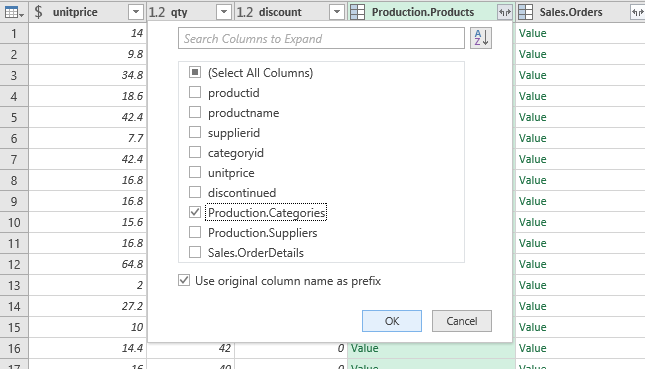Viewport: 645px width, 369px height.
Task: Toggle the Select All Columns checkbox
Action: (x=195, y=72)
